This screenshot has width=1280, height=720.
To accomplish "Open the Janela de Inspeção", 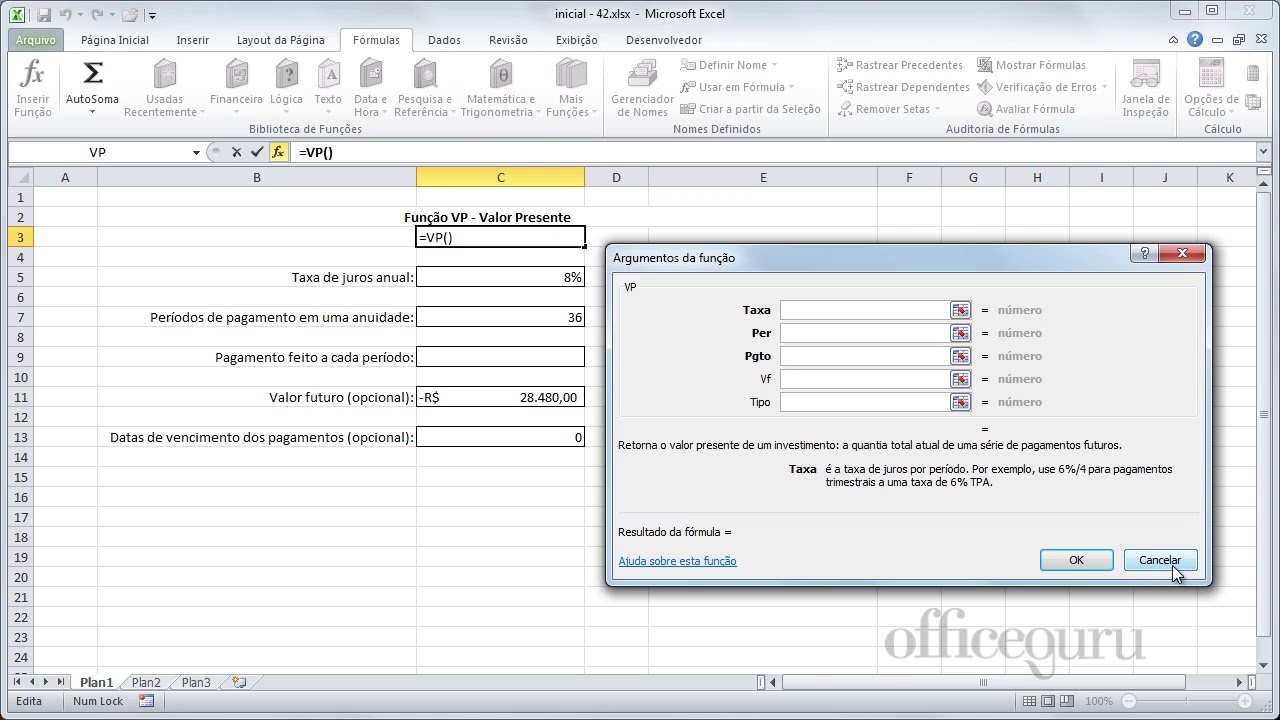I will [x=1145, y=75].
